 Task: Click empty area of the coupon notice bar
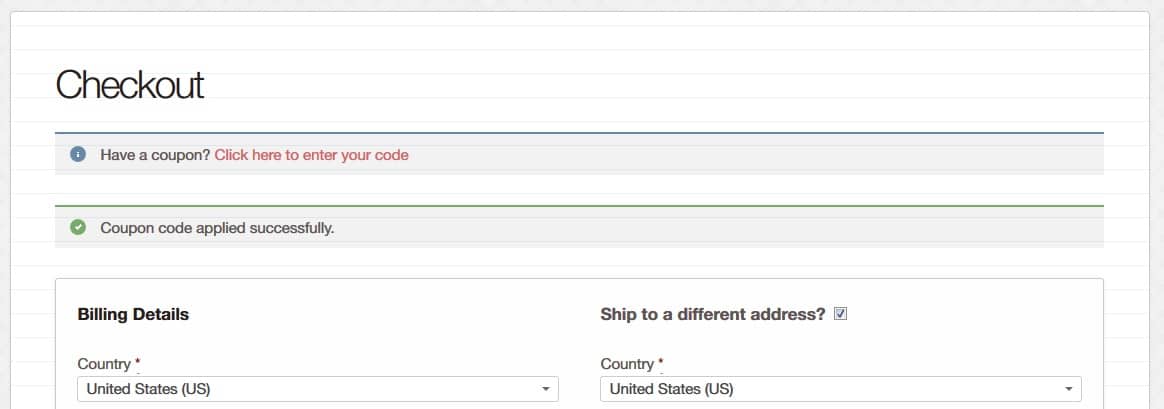(x=742, y=154)
